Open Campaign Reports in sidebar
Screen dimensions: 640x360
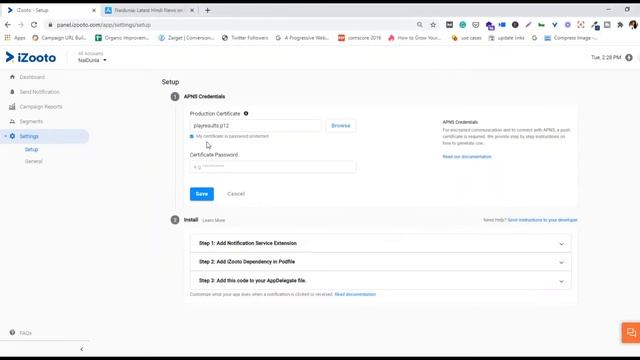tap(41, 107)
